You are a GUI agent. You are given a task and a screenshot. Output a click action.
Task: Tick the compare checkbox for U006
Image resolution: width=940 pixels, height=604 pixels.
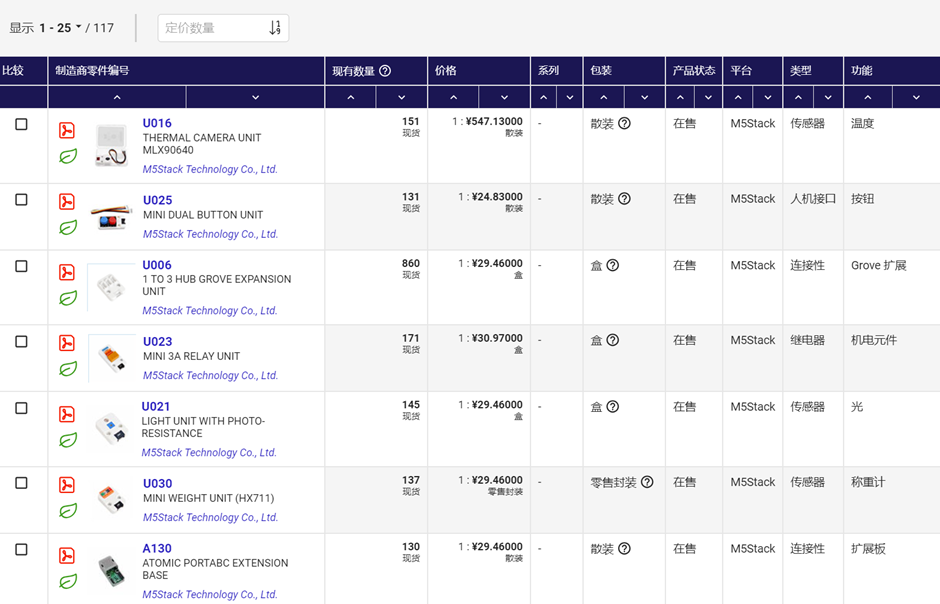tap(21, 267)
